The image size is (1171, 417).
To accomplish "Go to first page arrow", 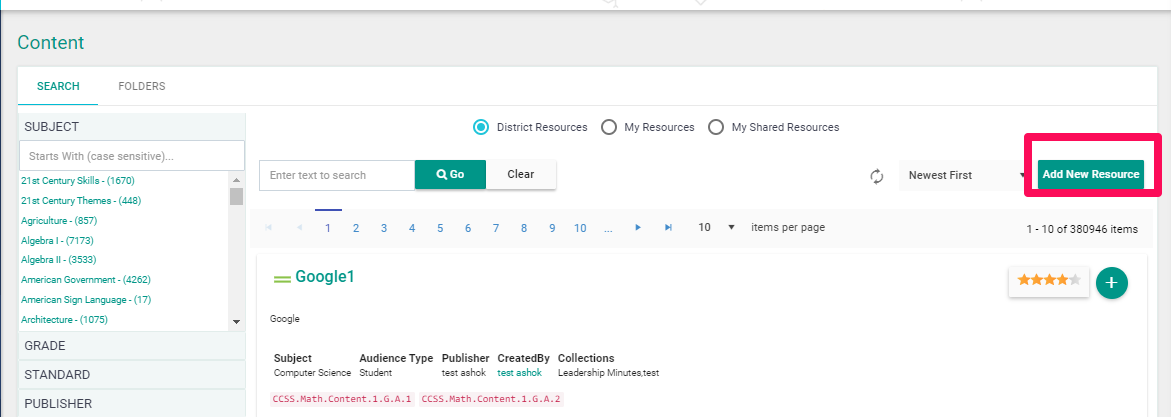I will pos(269,228).
